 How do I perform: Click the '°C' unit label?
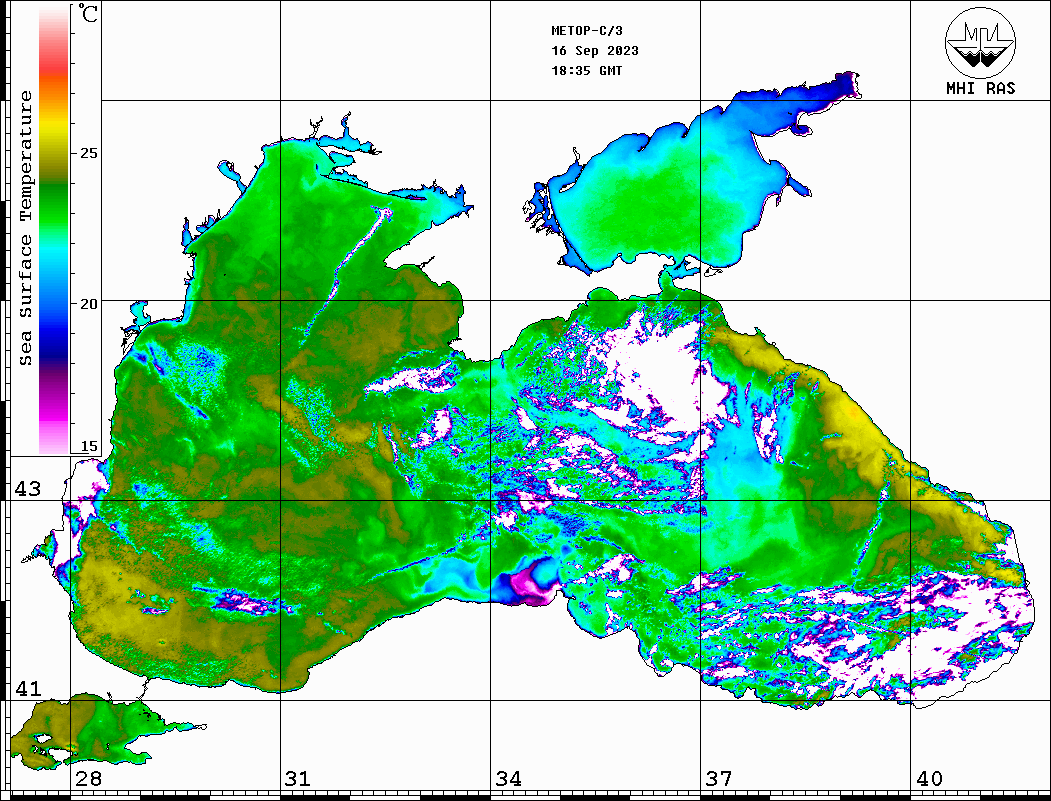point(88,13)
